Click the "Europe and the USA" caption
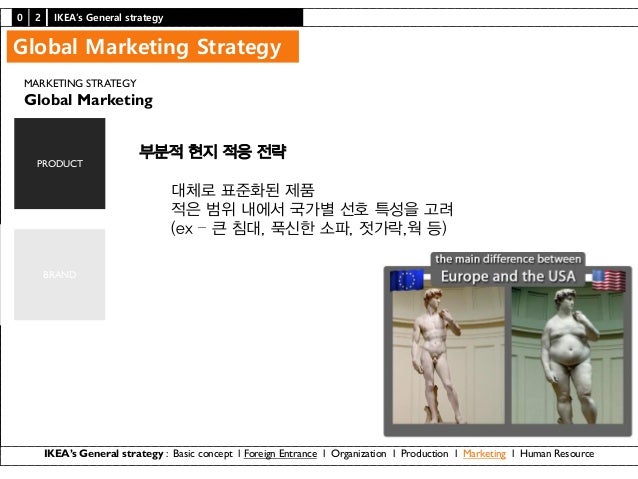638x479 pixels. pyautogui.click(x=508, y=276)
